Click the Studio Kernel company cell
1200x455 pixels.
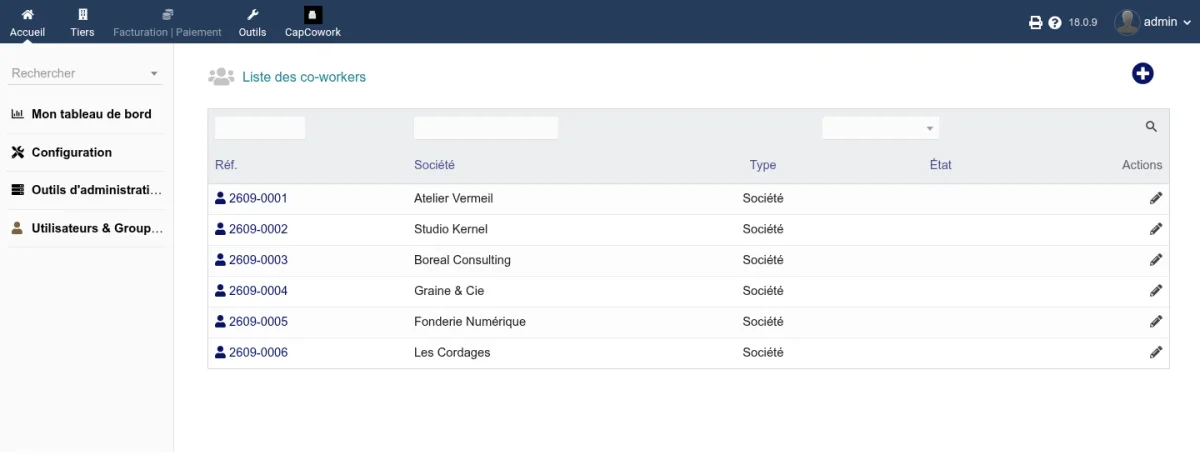[450, 229]
